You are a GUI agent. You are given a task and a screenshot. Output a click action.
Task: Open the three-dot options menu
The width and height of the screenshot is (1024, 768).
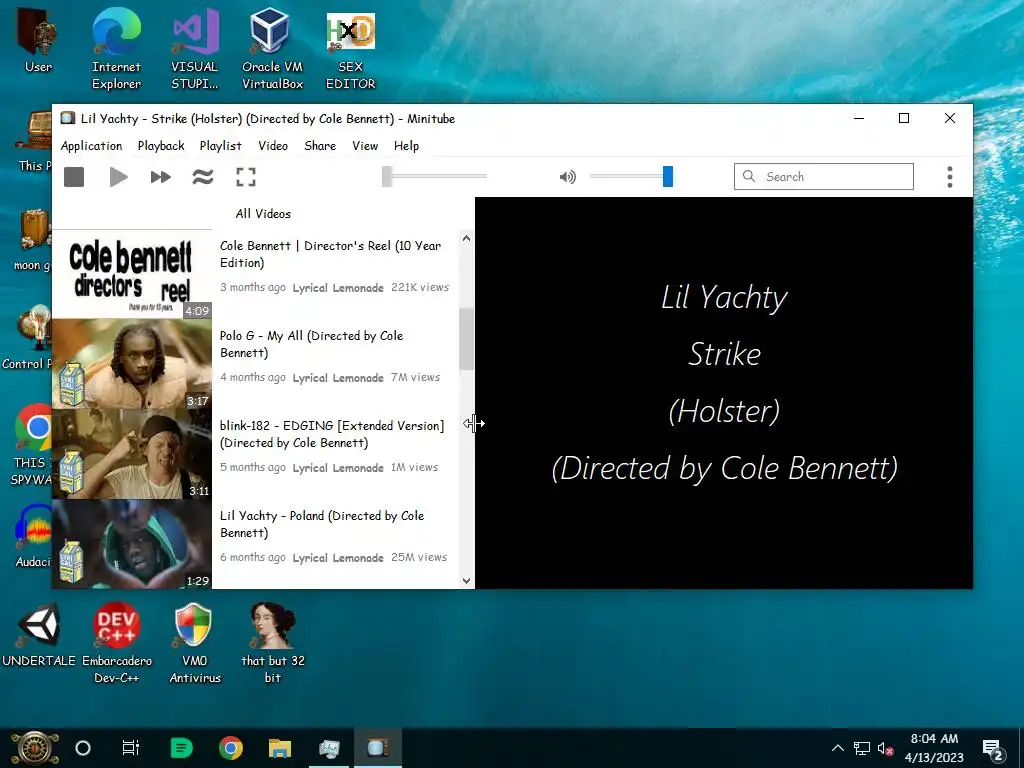[x=950, y=177]
